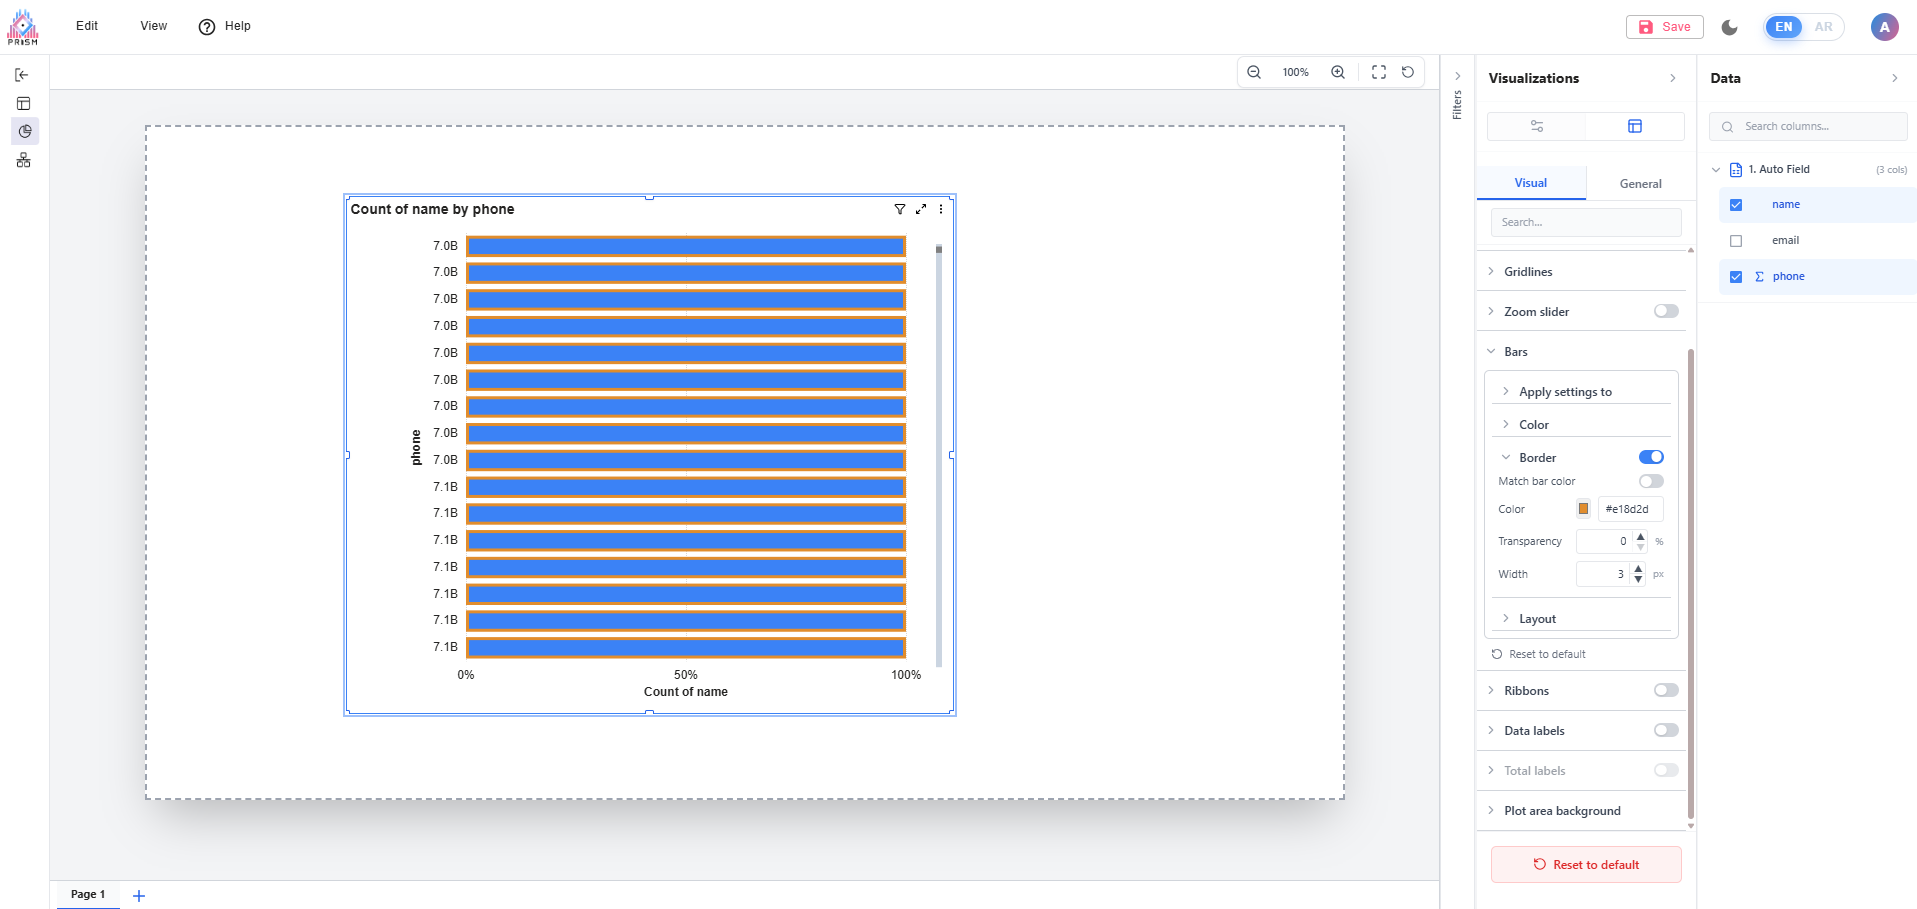Collapse the Auto Field table tree
This screenshot has height=909, width=1917.
point(1716,170)
